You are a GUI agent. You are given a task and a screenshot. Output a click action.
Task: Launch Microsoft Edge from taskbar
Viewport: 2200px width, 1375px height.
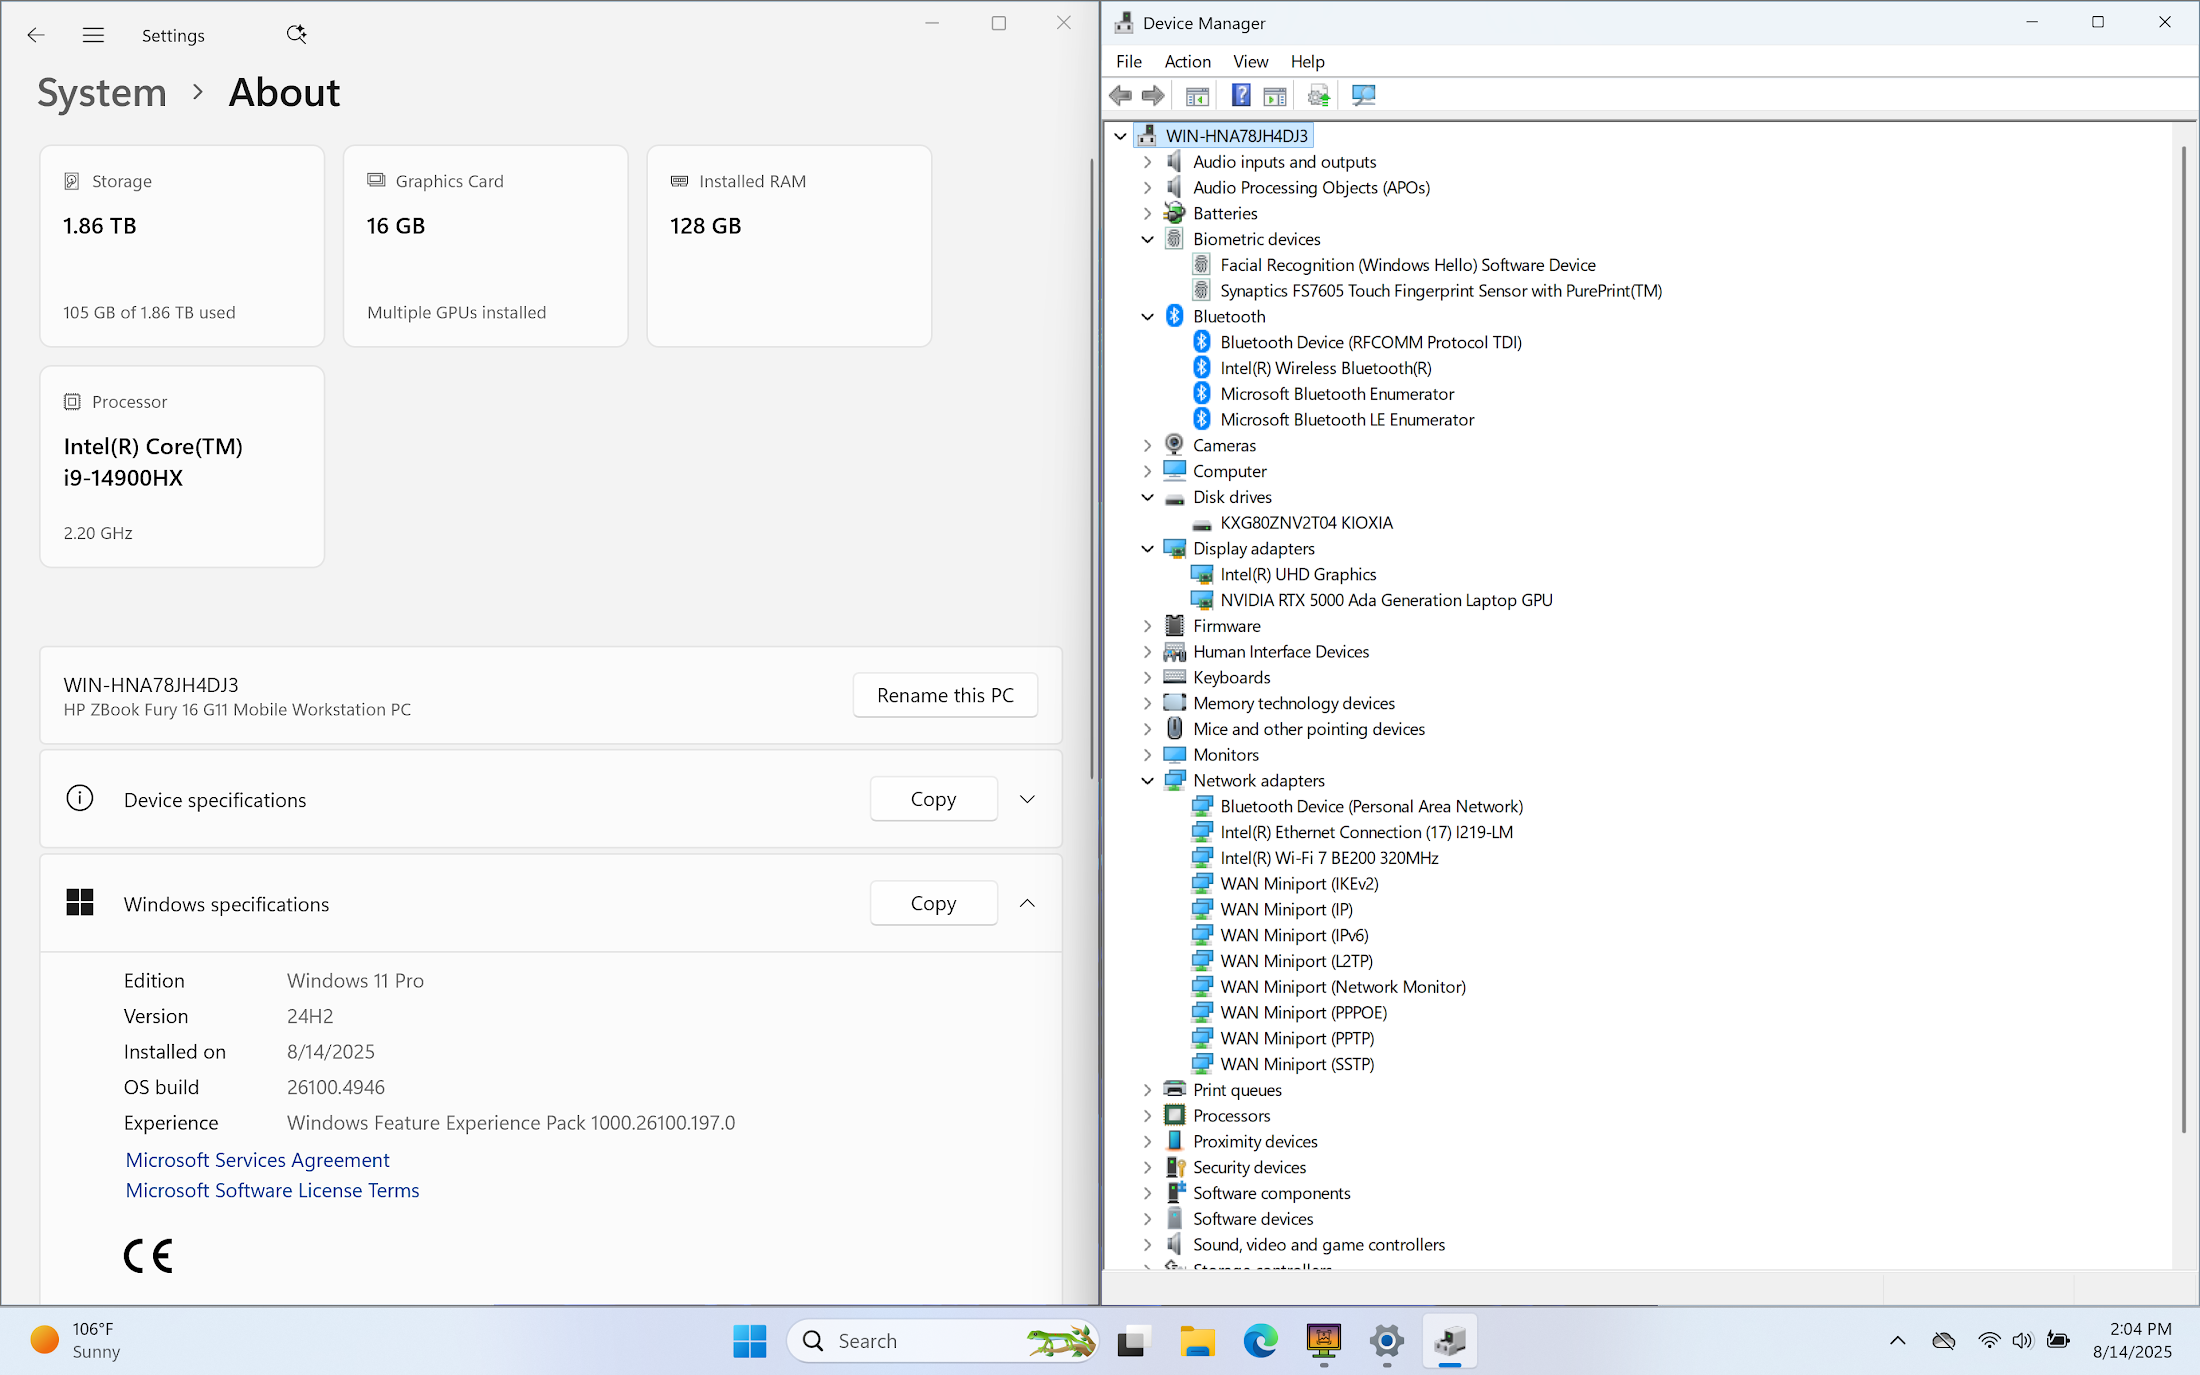coord(1260,1341)
